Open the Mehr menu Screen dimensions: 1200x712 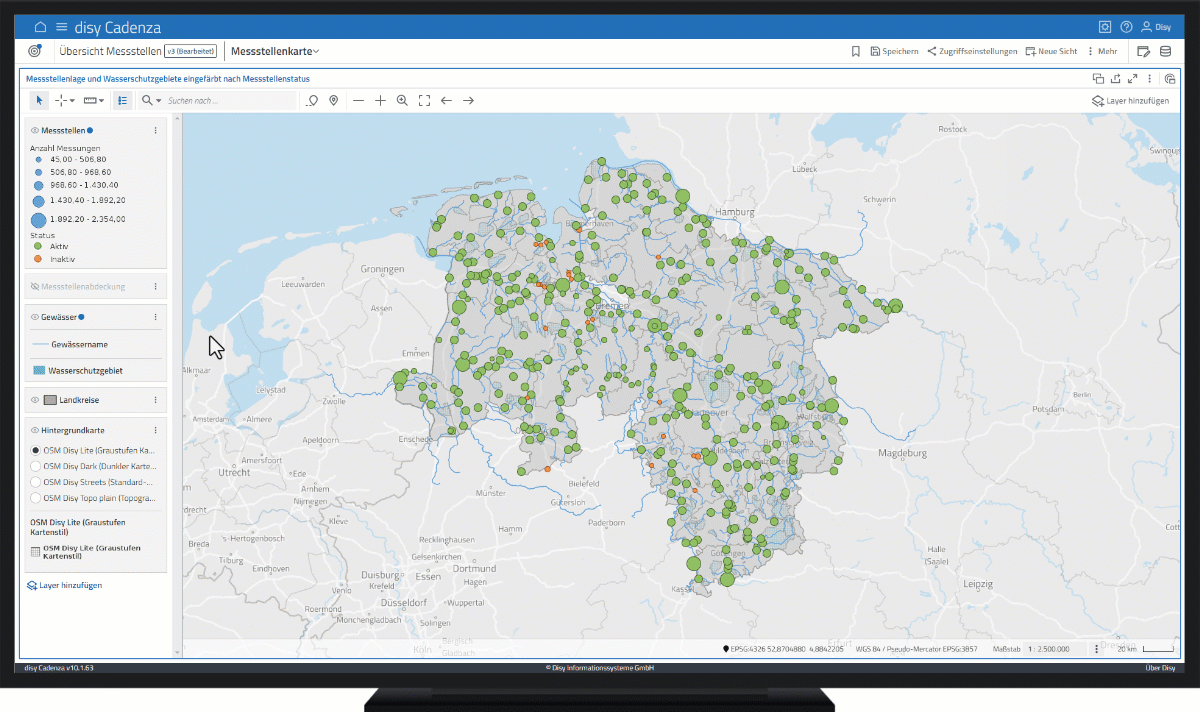pyautogui.click(x=1102, y=51)
